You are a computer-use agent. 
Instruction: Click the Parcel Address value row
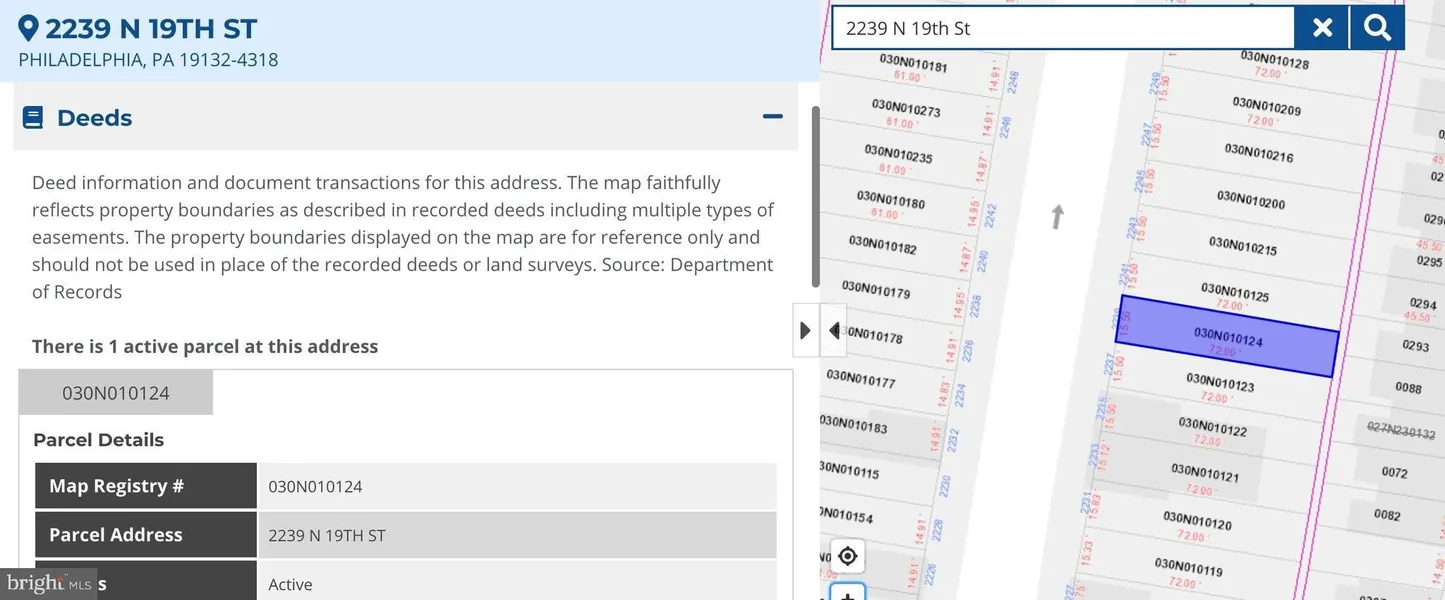pos(516,535)
